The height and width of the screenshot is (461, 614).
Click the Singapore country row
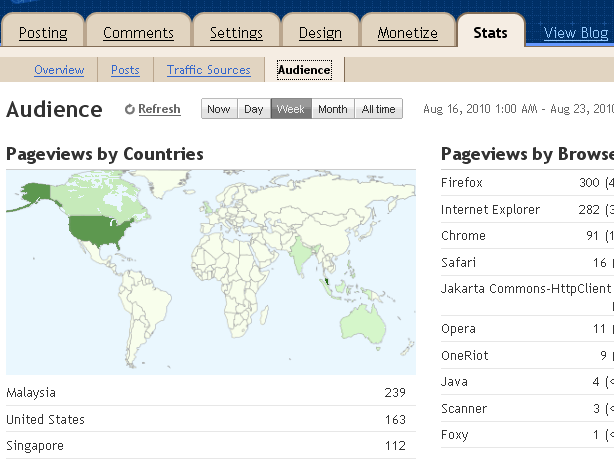[x=211, y=445]
